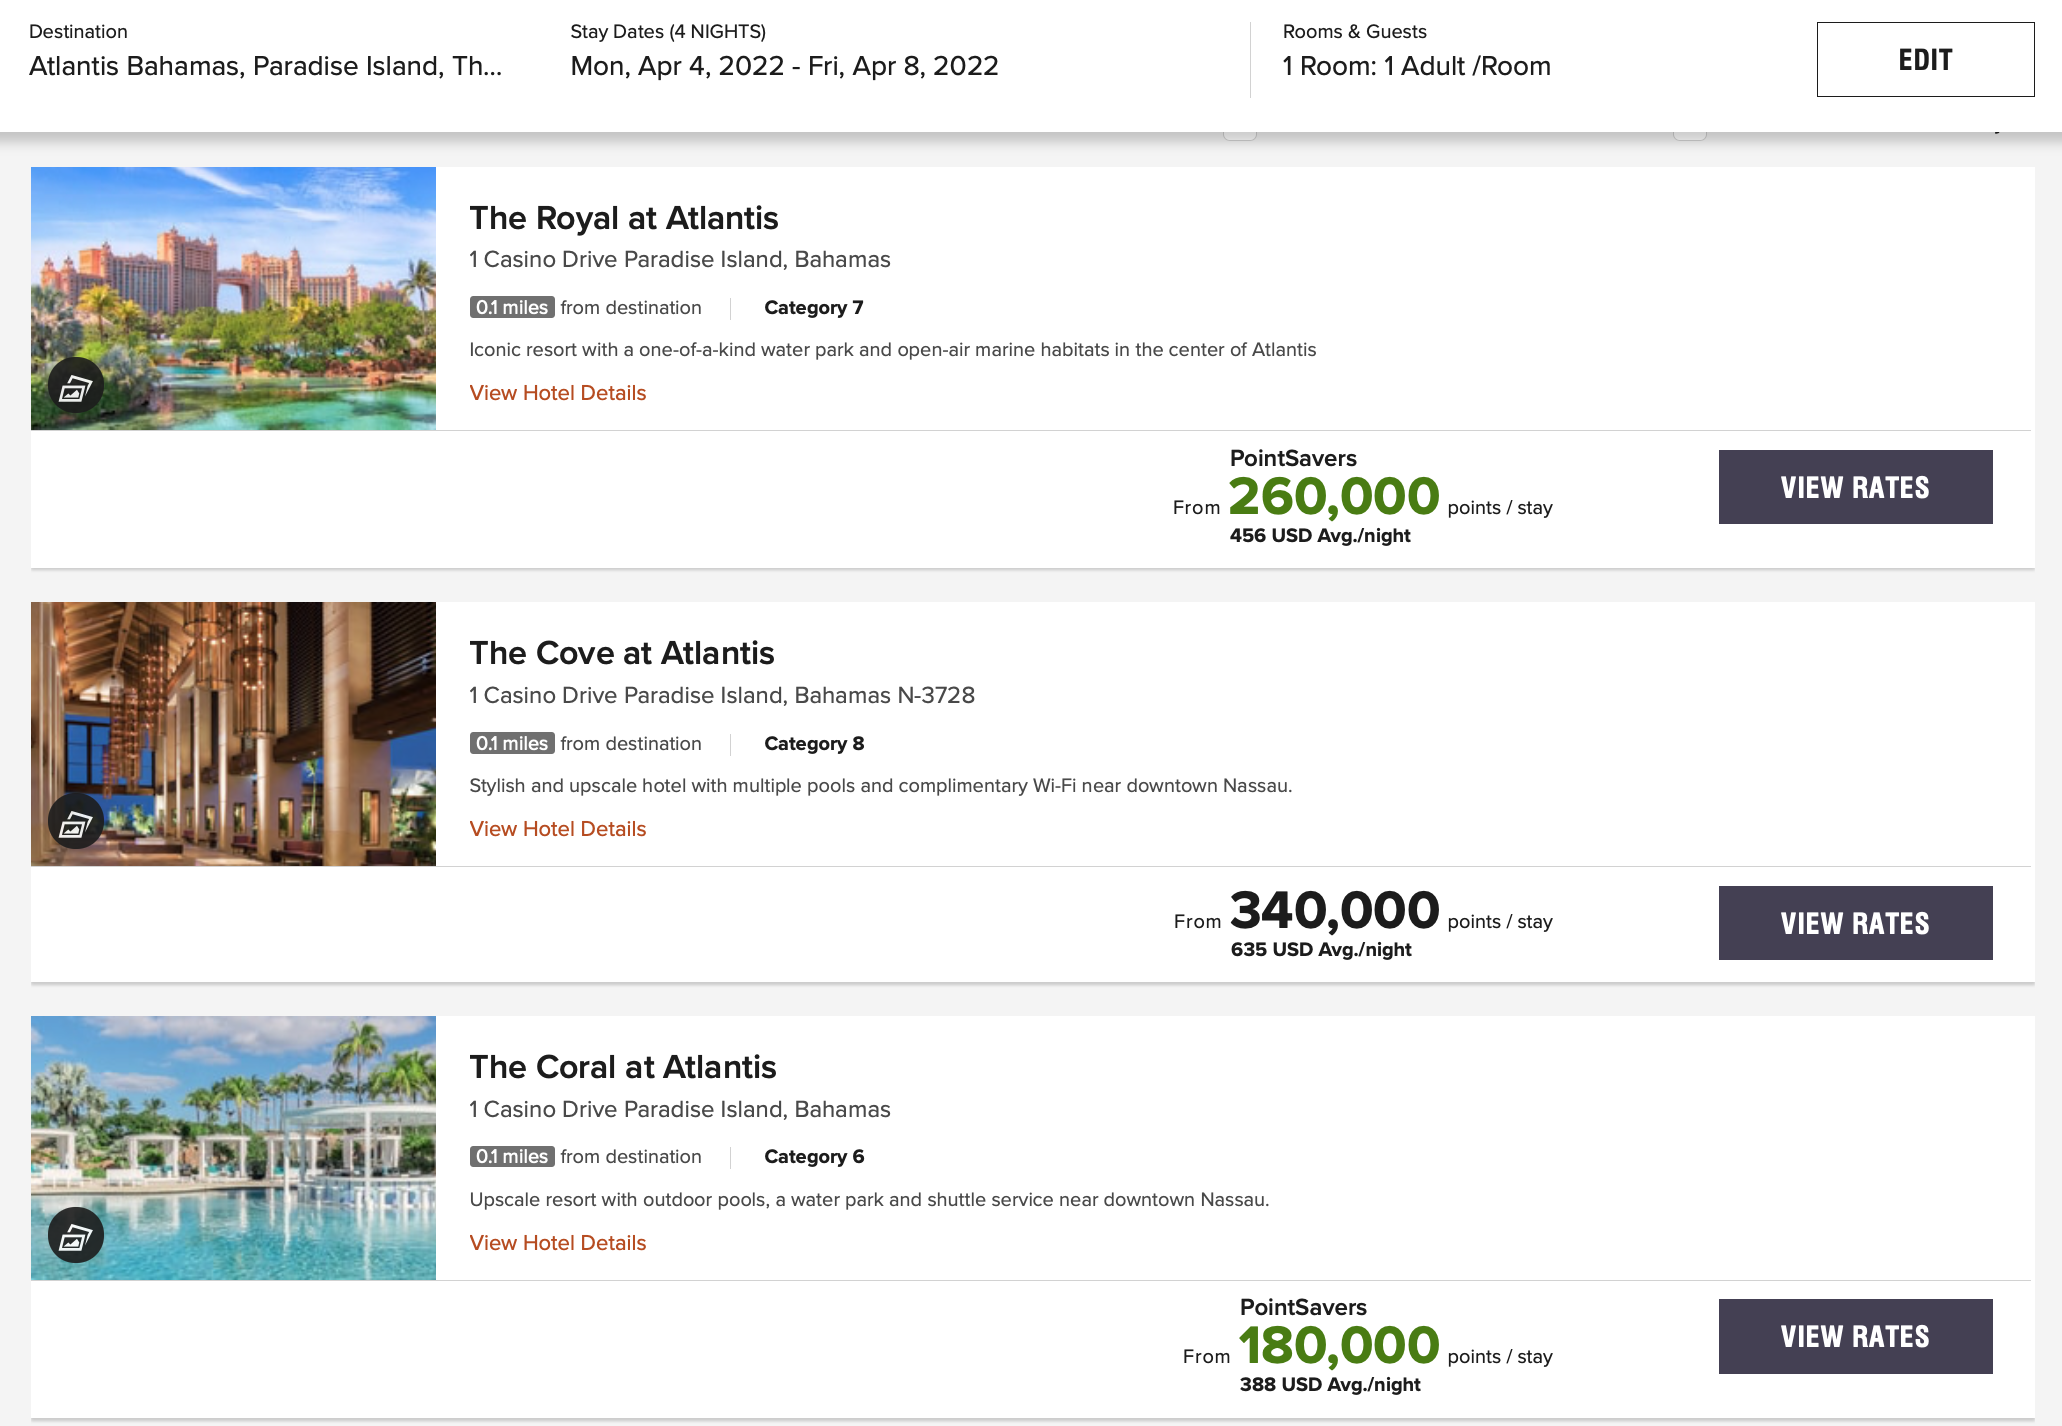Screen dimensions: 2062x1426
Task: View rates for The Royal at Atlantis
Action: (x=1855, y=487)
